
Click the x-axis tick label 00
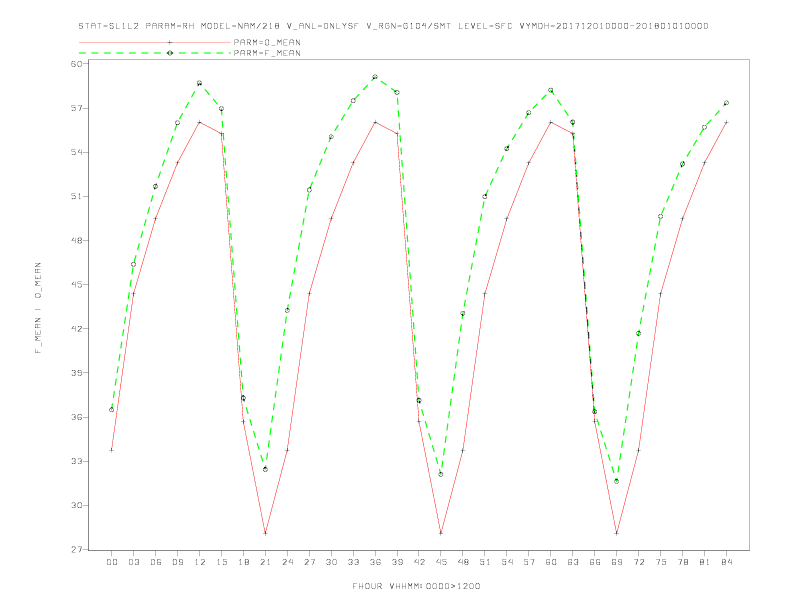(x=112, y=562)
